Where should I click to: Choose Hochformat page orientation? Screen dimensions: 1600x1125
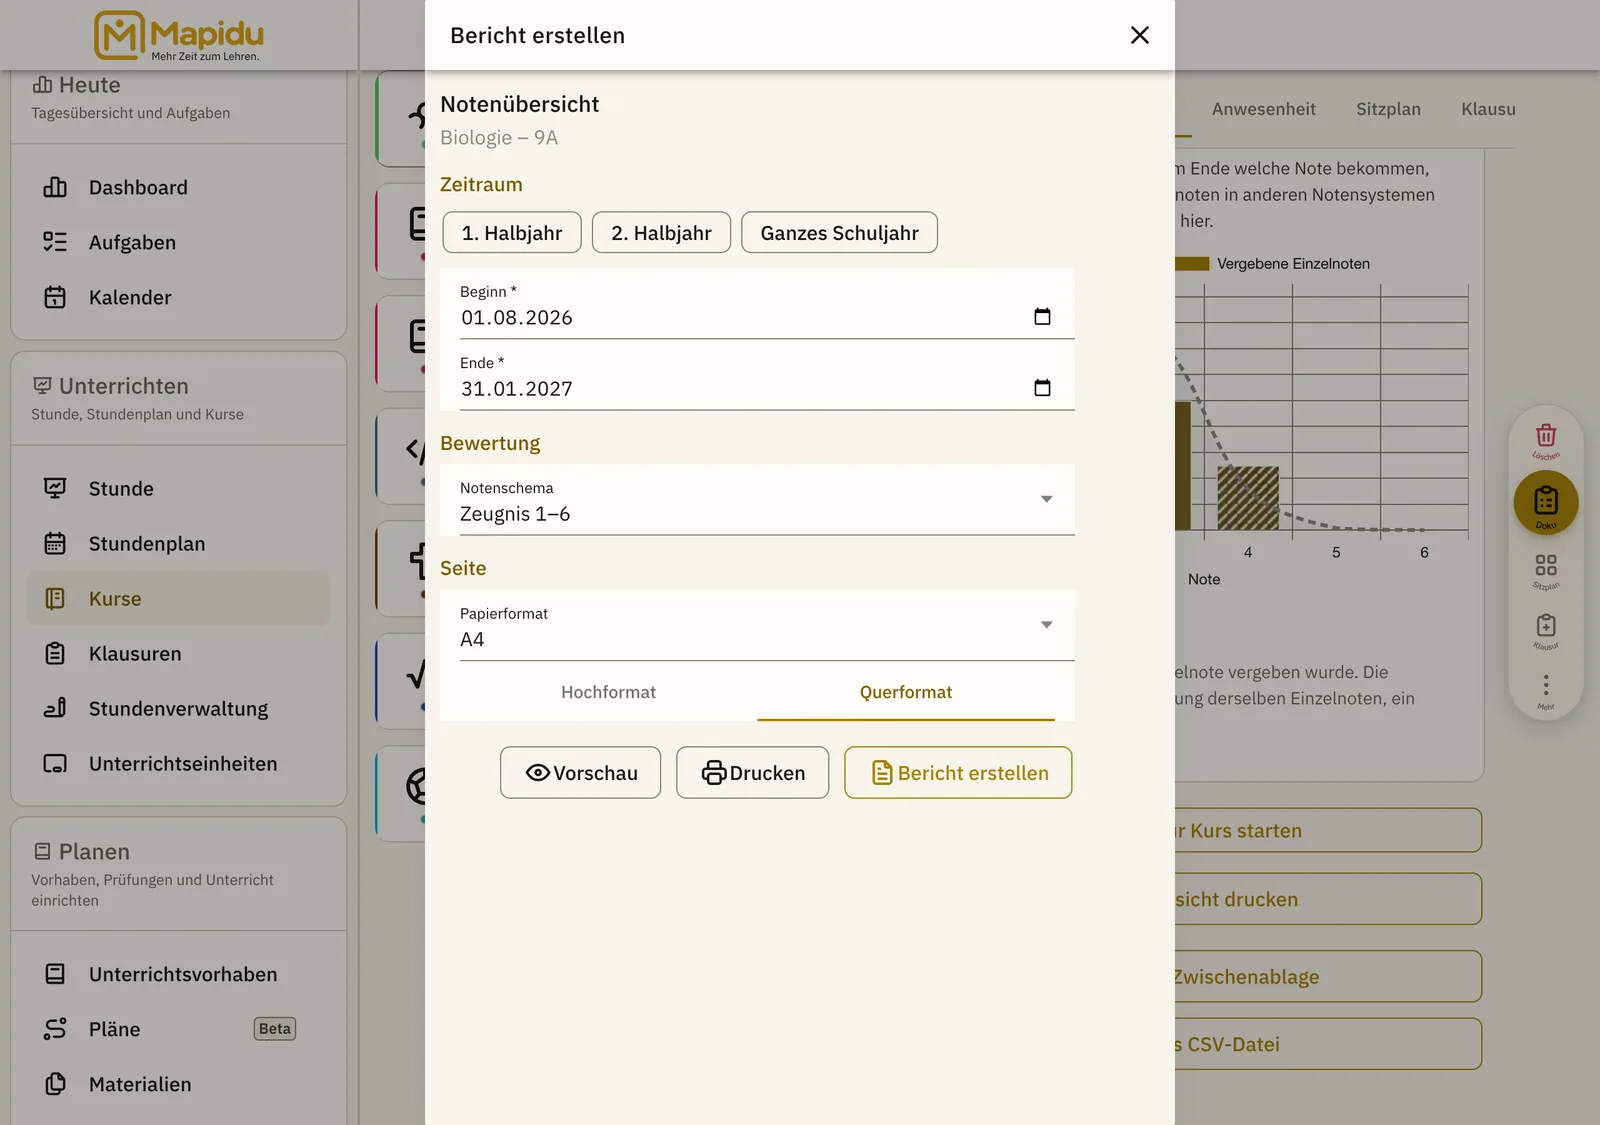click(608, 693)
